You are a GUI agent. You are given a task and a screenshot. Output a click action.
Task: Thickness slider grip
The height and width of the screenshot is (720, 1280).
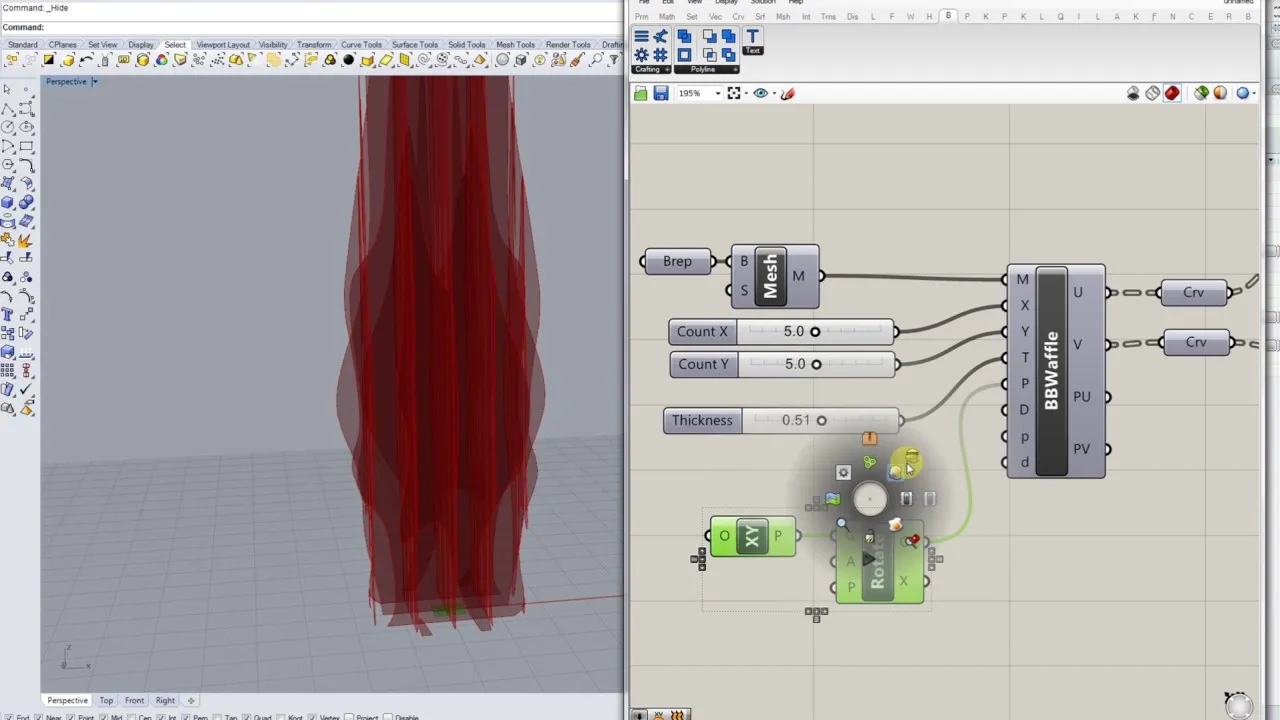click(821, 420)
